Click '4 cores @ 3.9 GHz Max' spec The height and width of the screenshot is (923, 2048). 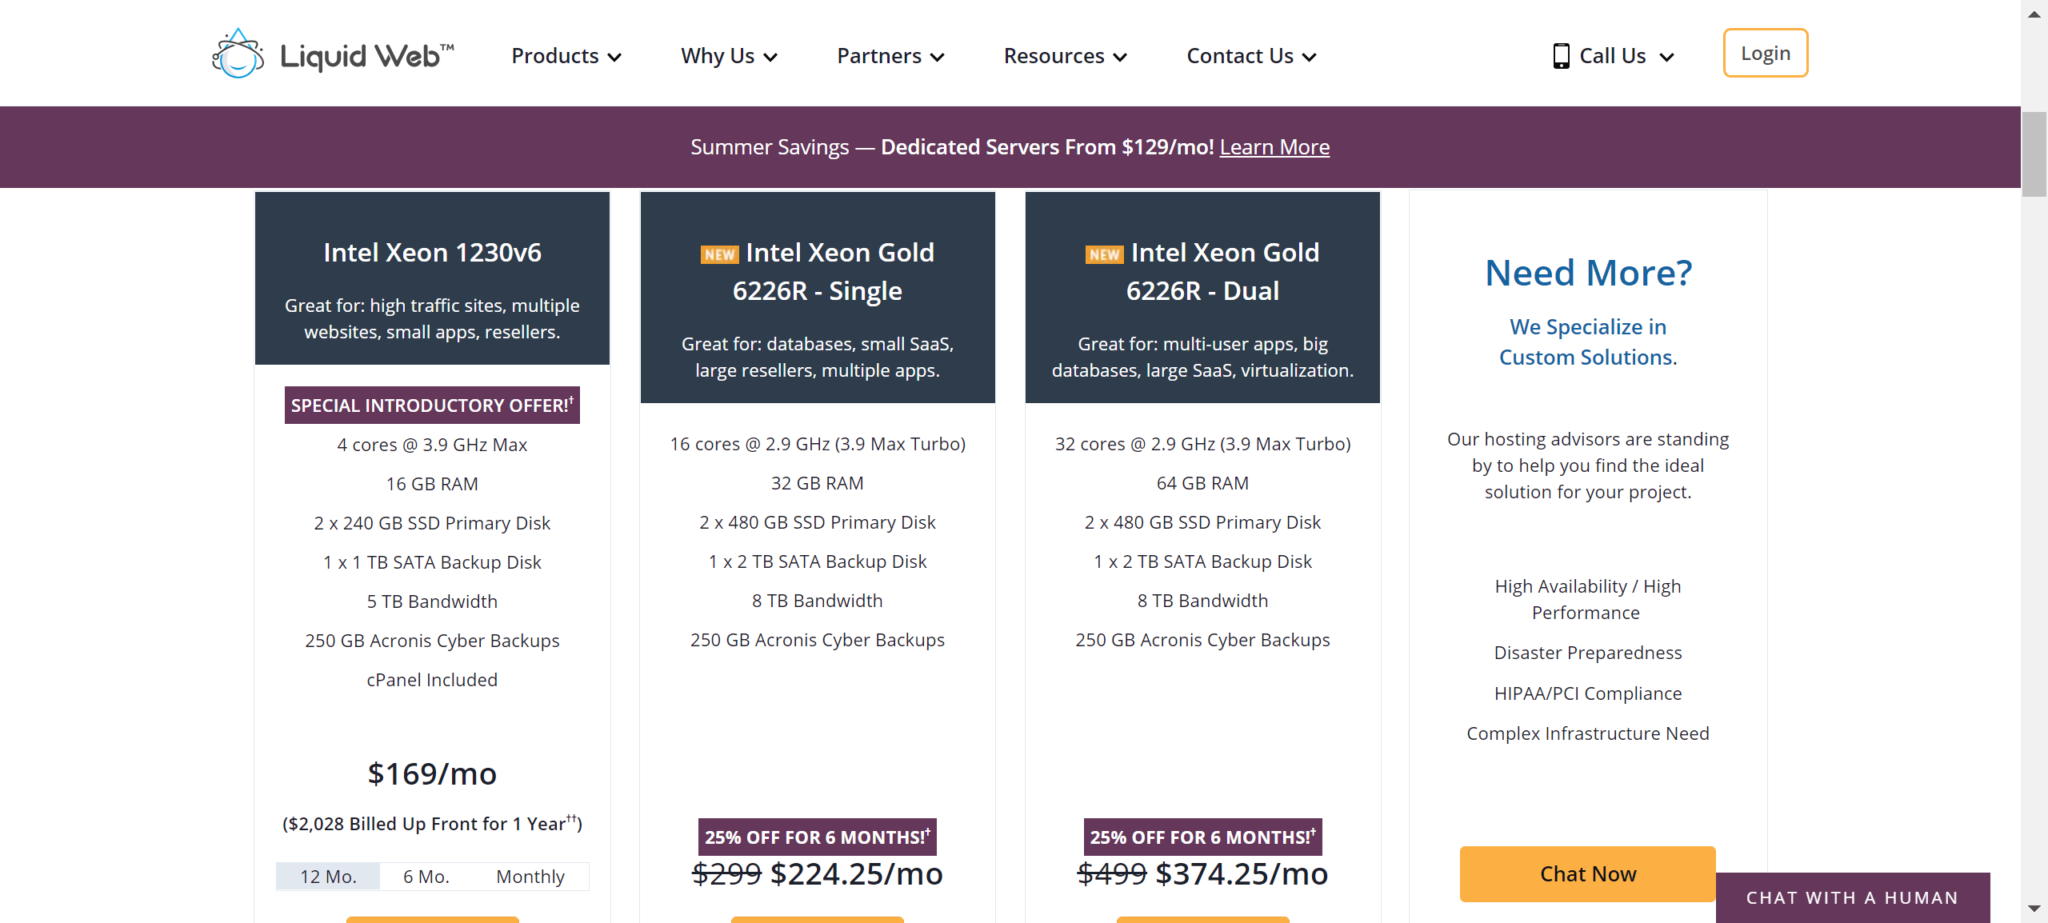[x=432, y=445]
